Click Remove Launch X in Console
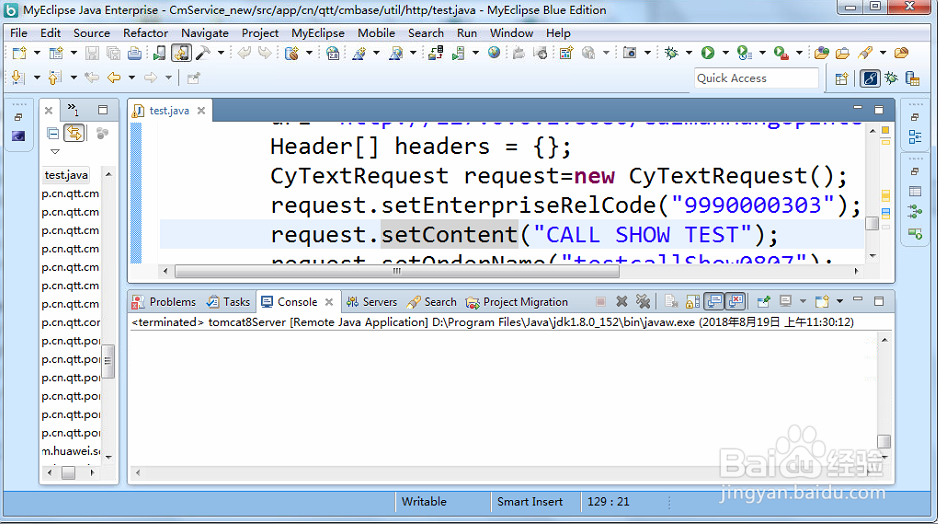The width and height of the screenshot is (938, 525). tap(622, 301)
